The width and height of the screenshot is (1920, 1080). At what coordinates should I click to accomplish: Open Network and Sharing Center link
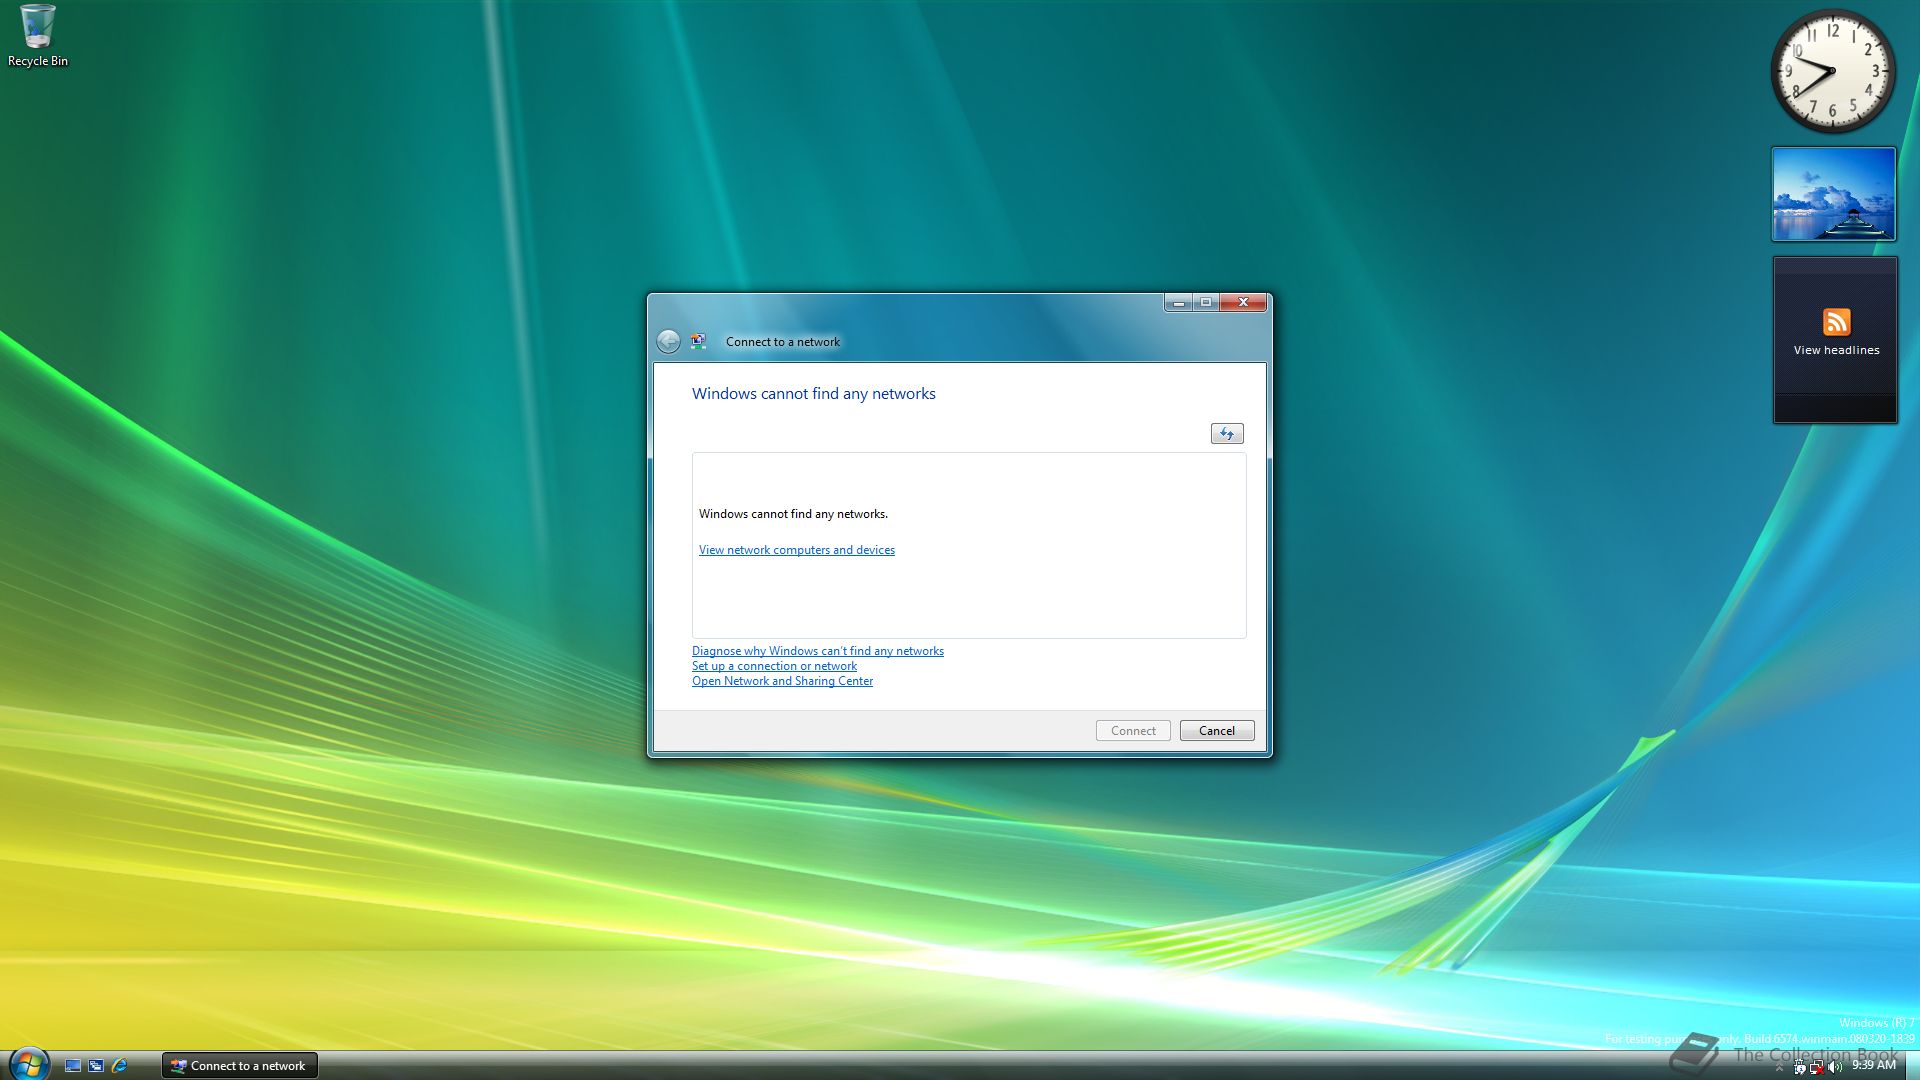tap(782, 681)
